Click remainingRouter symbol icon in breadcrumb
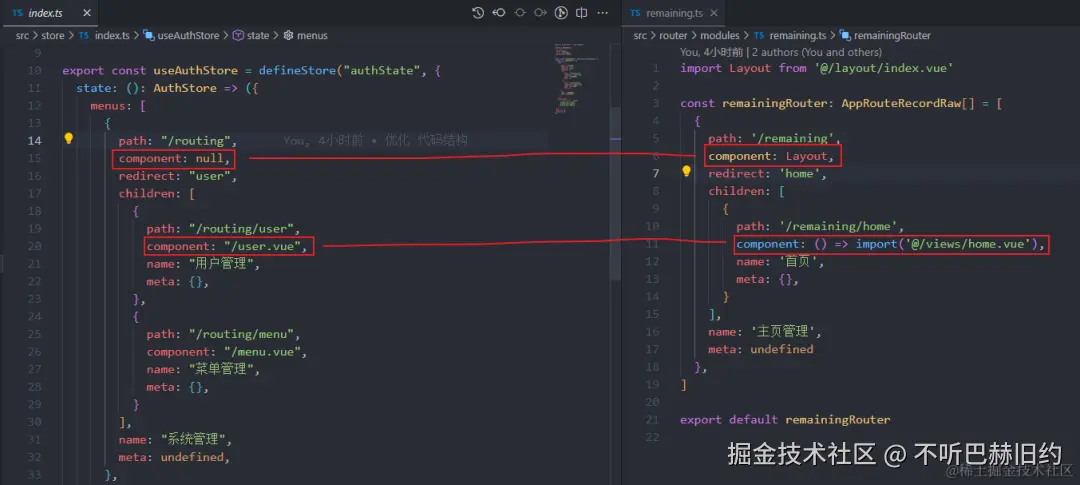 pos(845,35)
